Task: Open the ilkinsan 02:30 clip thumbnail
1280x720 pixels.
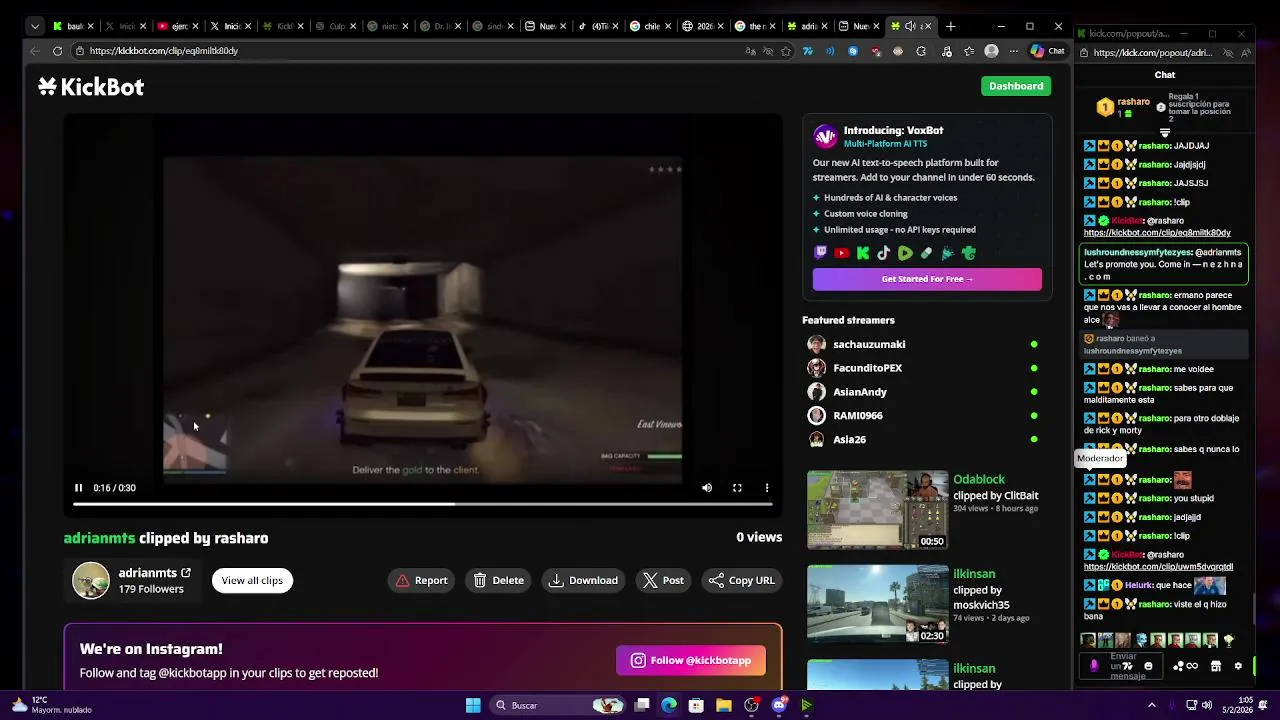Action: pos(877,604)
